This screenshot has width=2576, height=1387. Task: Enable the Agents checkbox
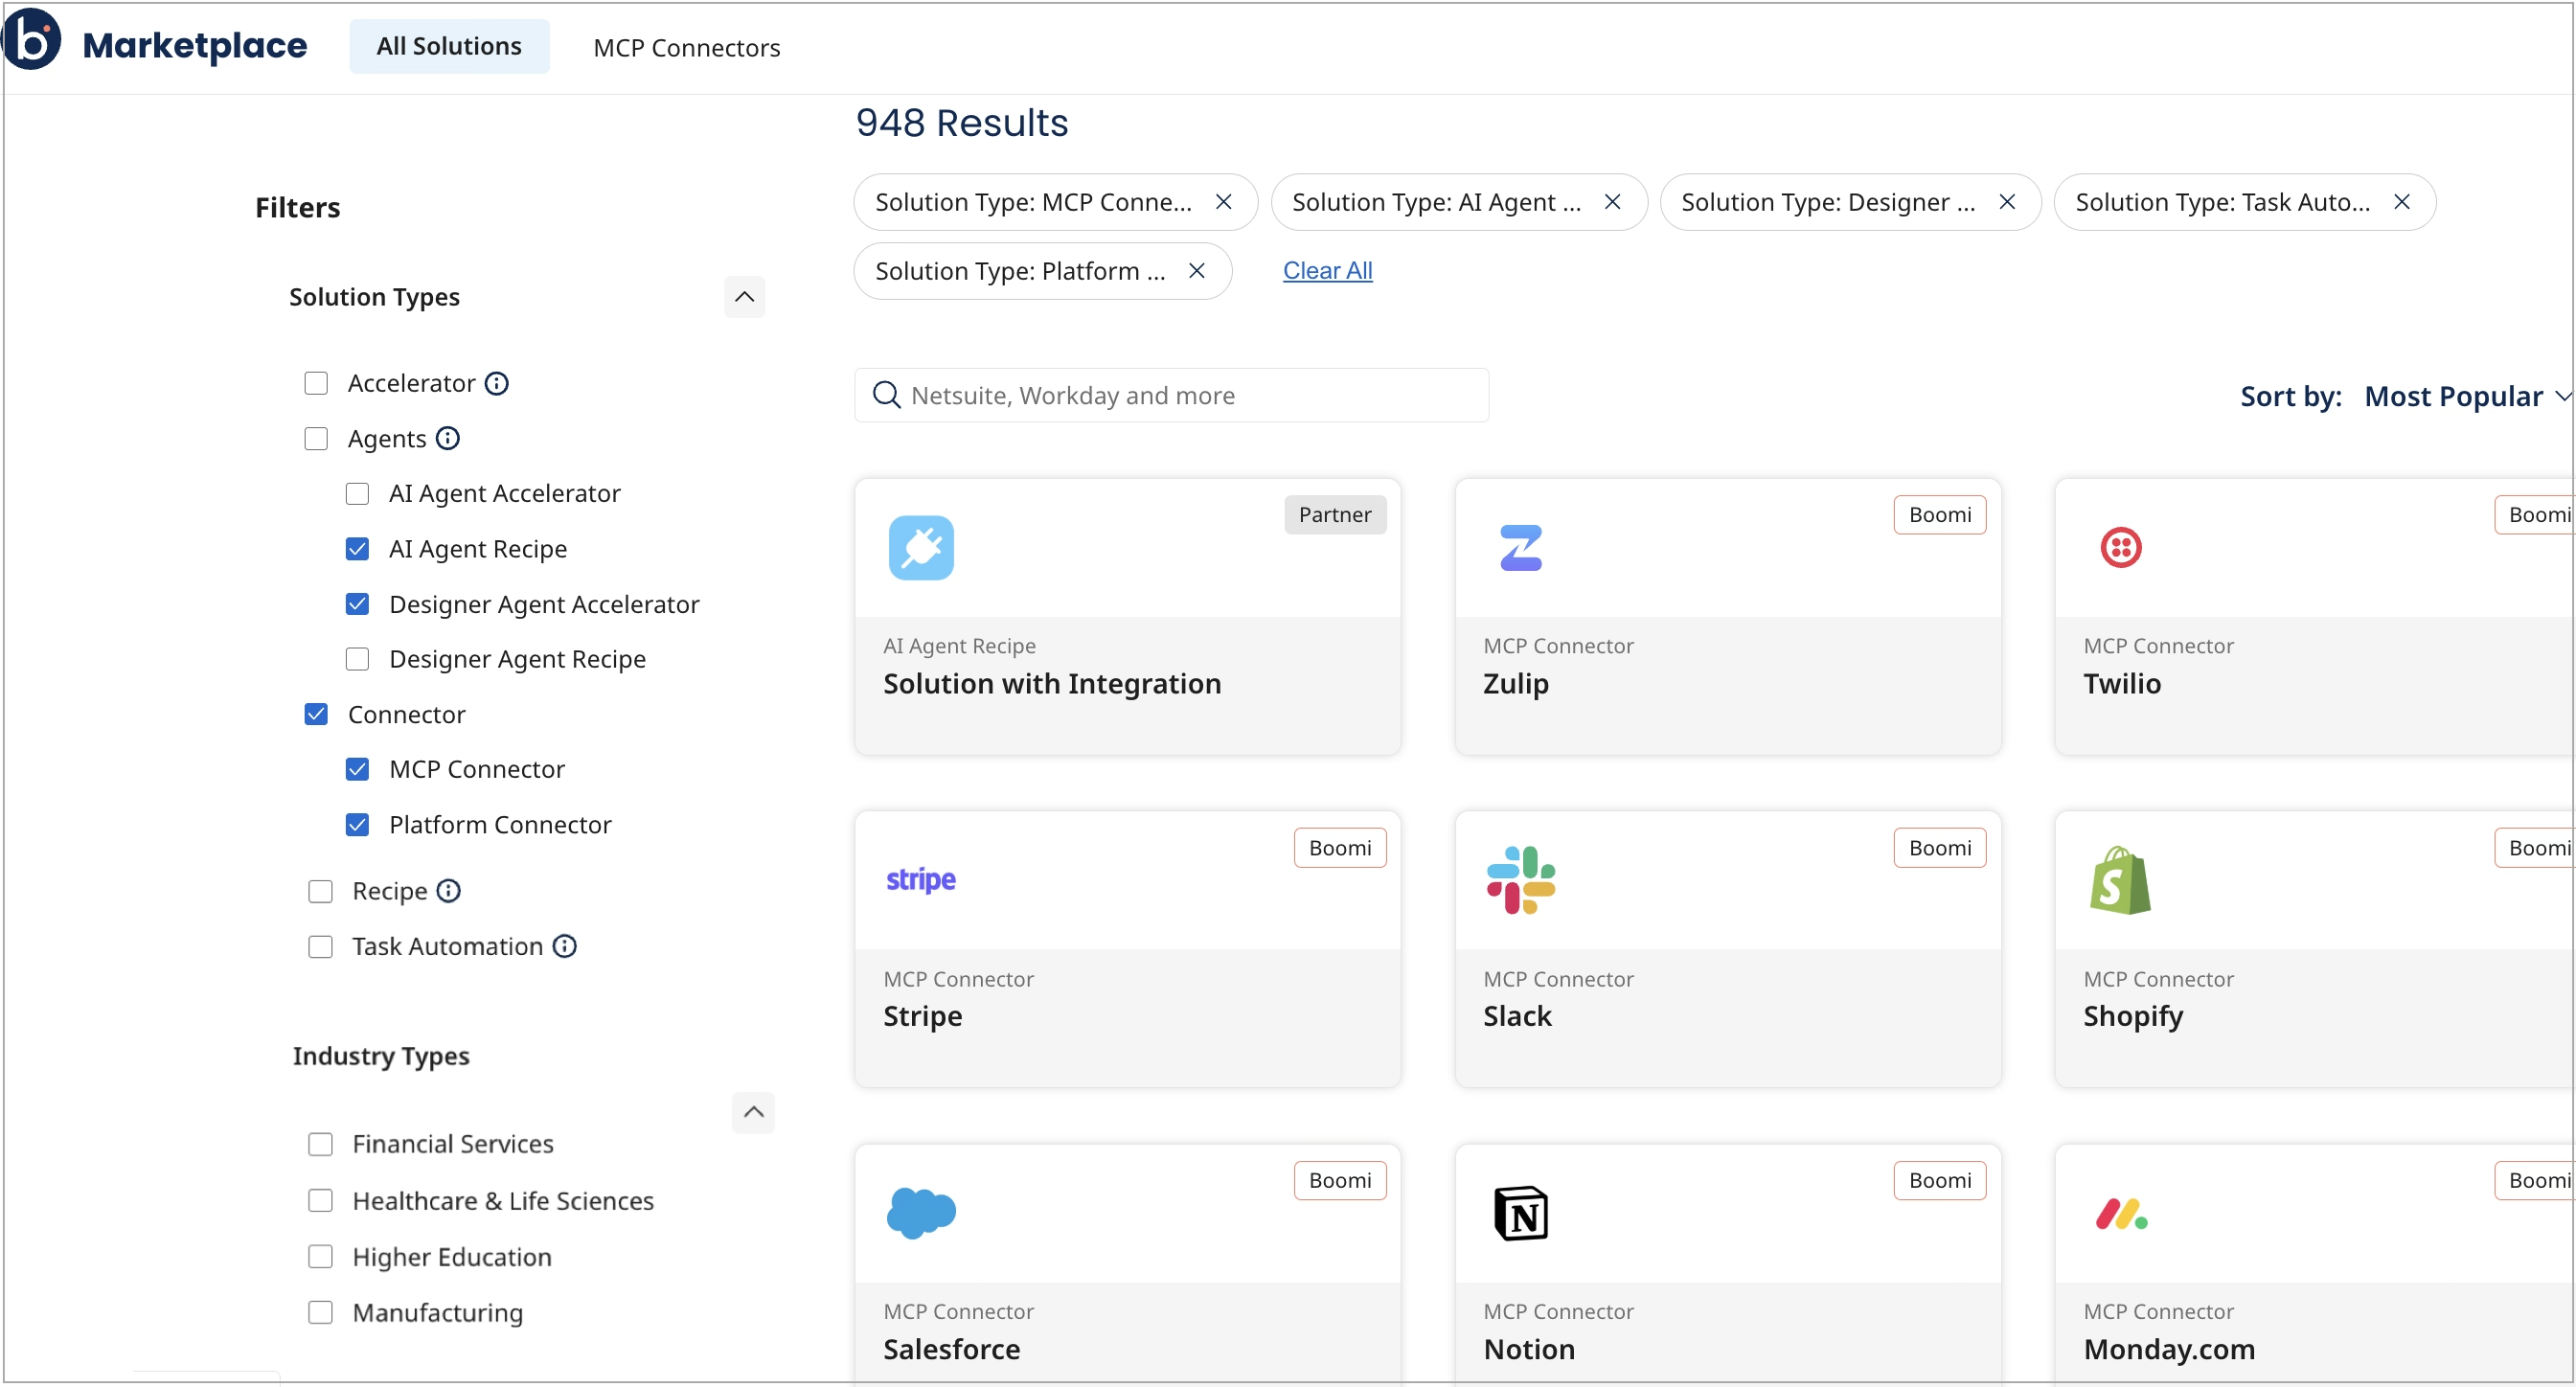(x=316, y=438)
